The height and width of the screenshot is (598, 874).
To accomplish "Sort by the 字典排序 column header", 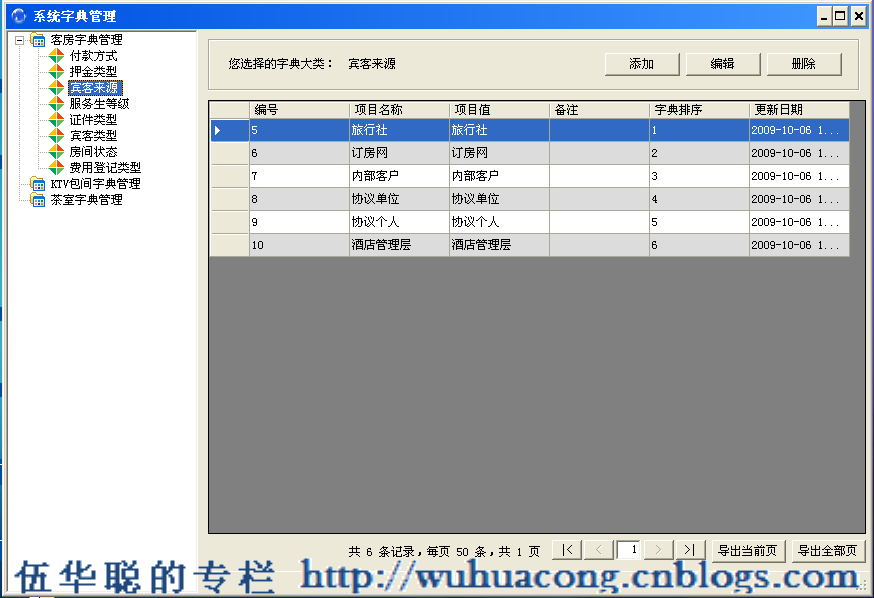I will pyautogui.click(x=700, y=110).
